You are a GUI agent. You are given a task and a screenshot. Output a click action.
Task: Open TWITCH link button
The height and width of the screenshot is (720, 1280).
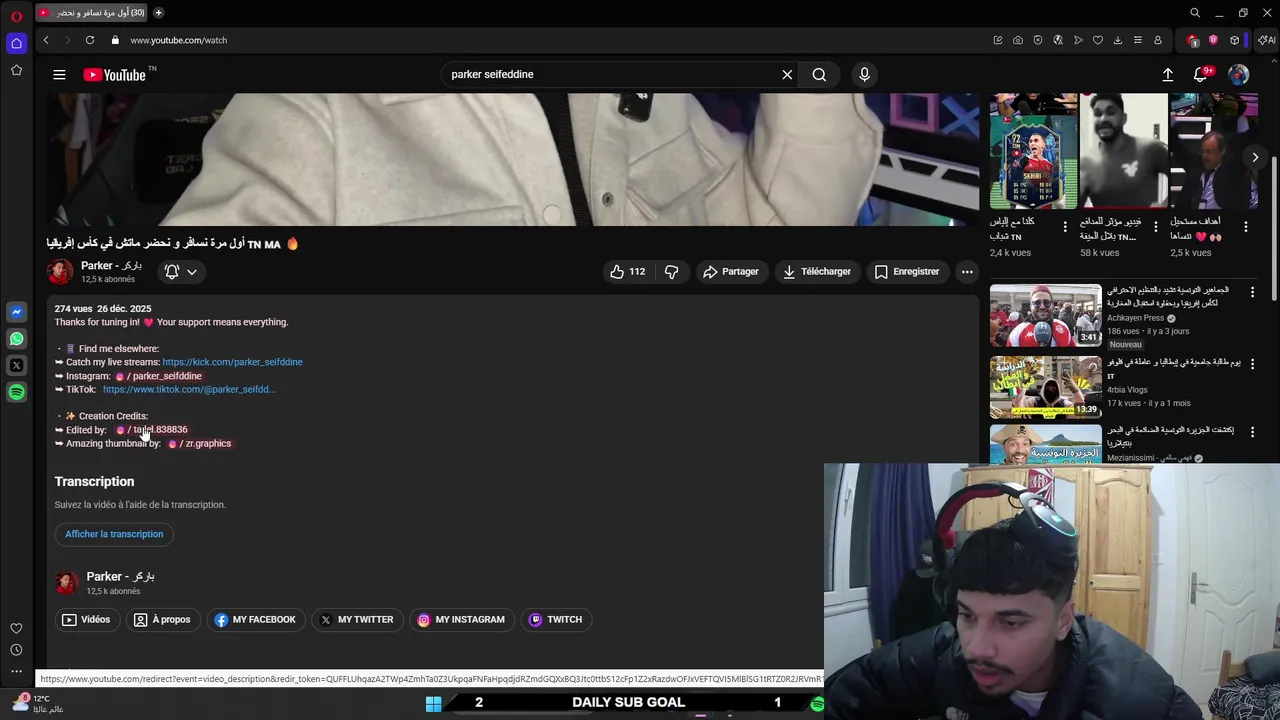[x=556, y=620]
